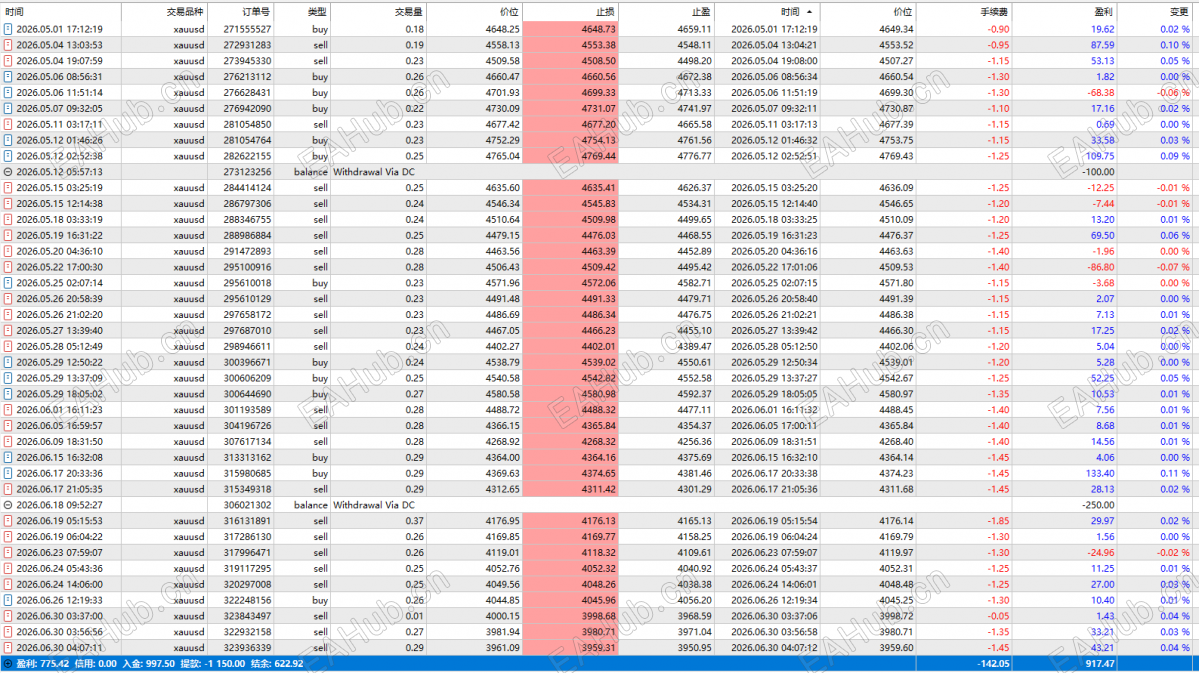This screenshot has width=1199, height=673.
Task: Select order number 273945330
Action: click(x=247, y=60)
